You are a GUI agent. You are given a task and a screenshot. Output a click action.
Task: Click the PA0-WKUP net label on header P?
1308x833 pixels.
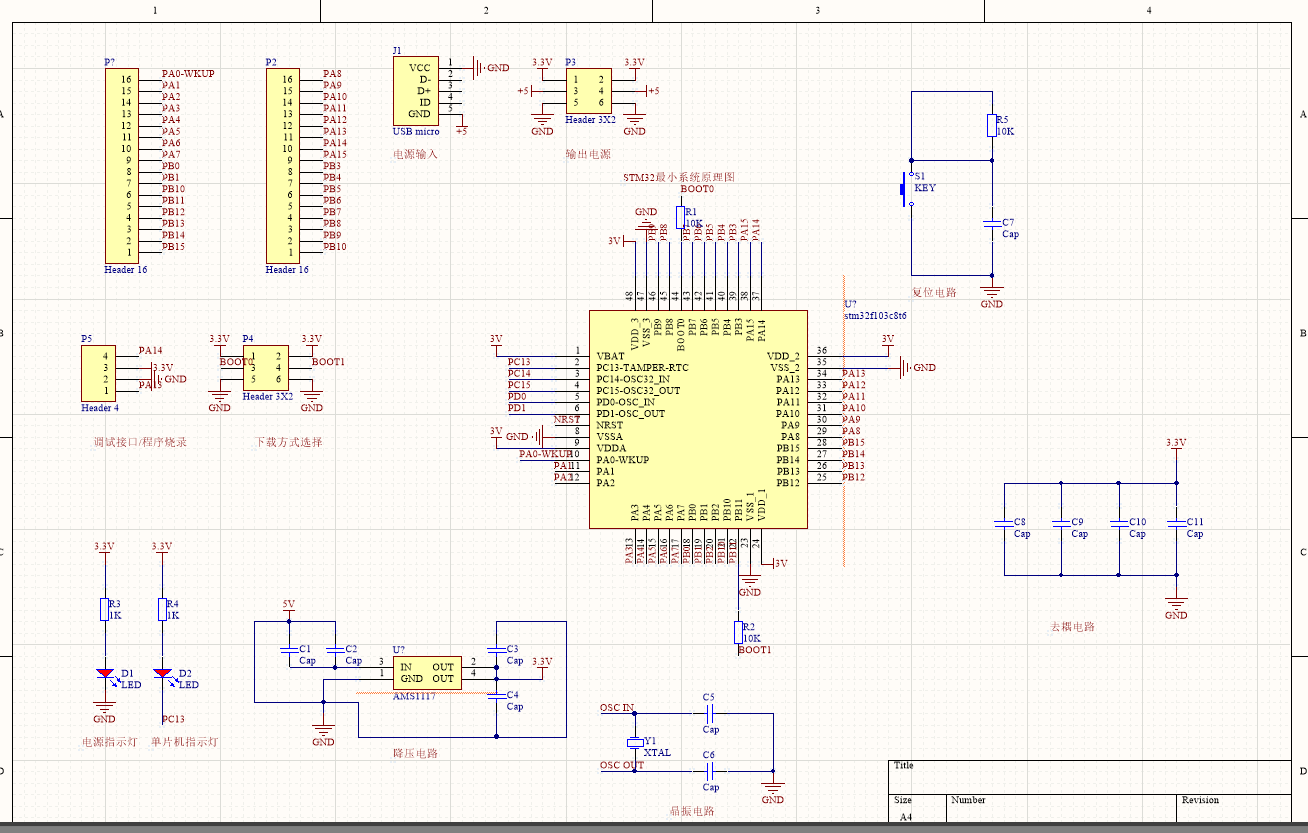click(188, 74)
